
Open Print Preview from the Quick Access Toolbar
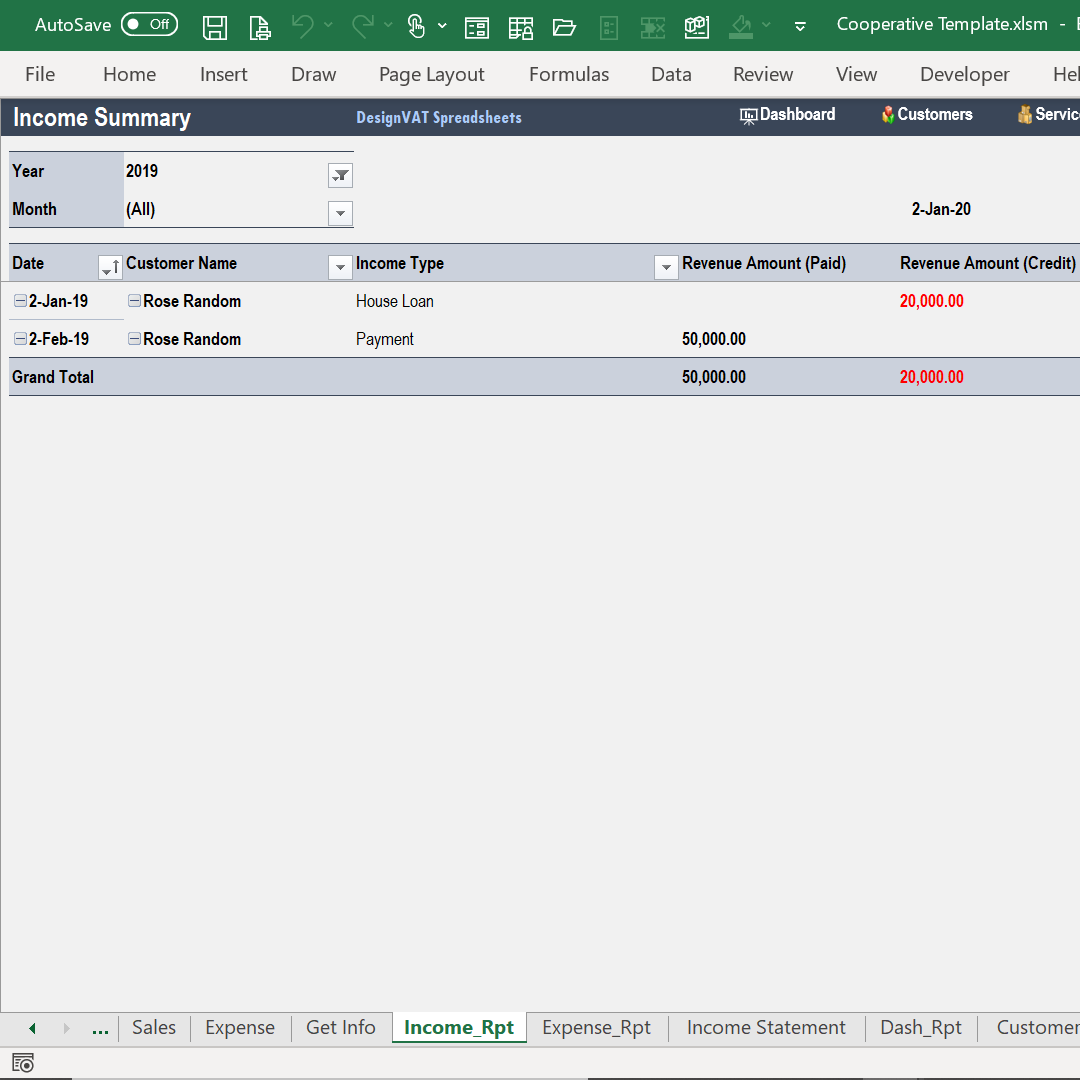click(259, 26)
